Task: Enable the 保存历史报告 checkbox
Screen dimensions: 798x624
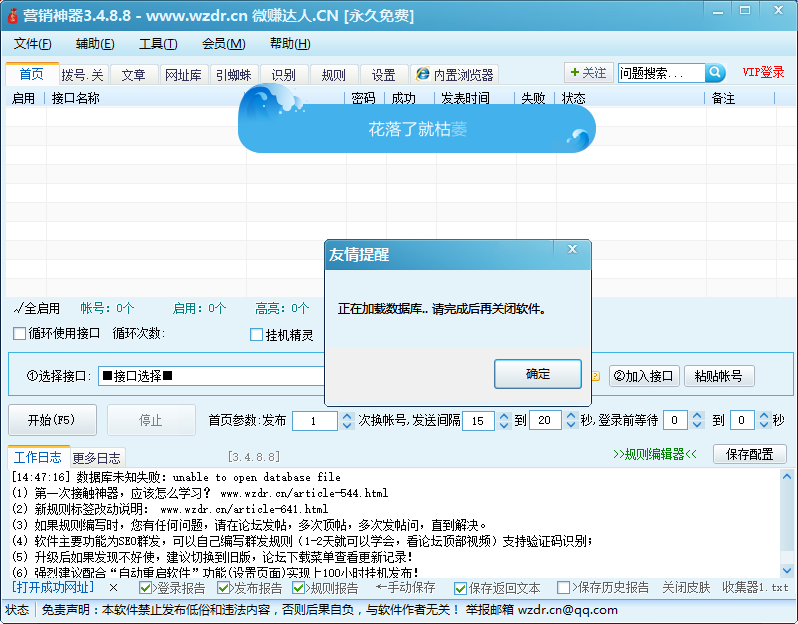Action: coord(563,588)
